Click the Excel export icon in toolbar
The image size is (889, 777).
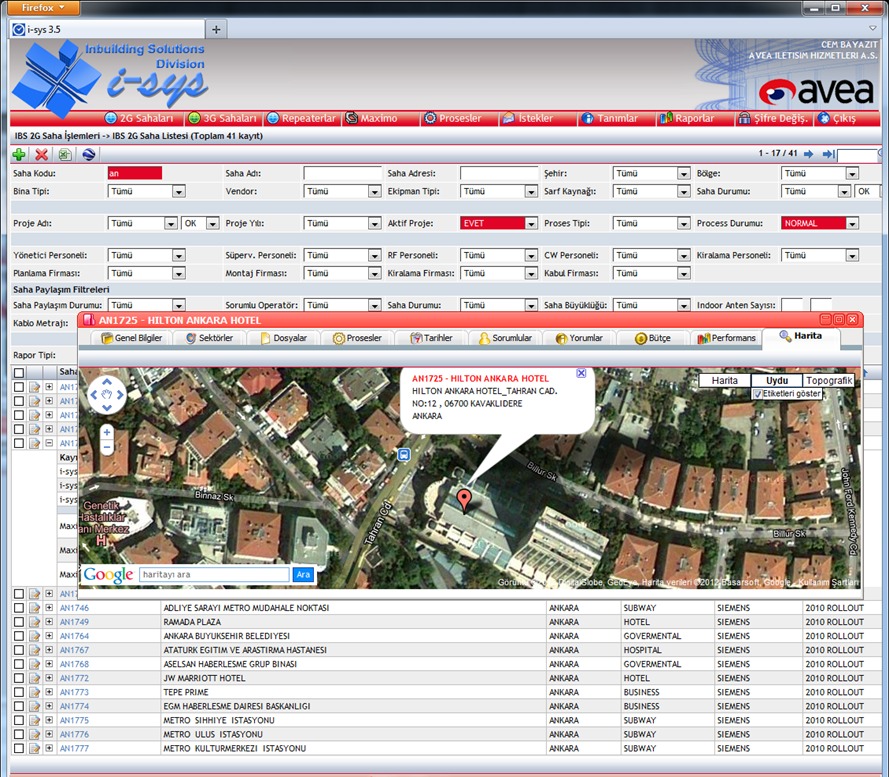[x=65, y=154]
